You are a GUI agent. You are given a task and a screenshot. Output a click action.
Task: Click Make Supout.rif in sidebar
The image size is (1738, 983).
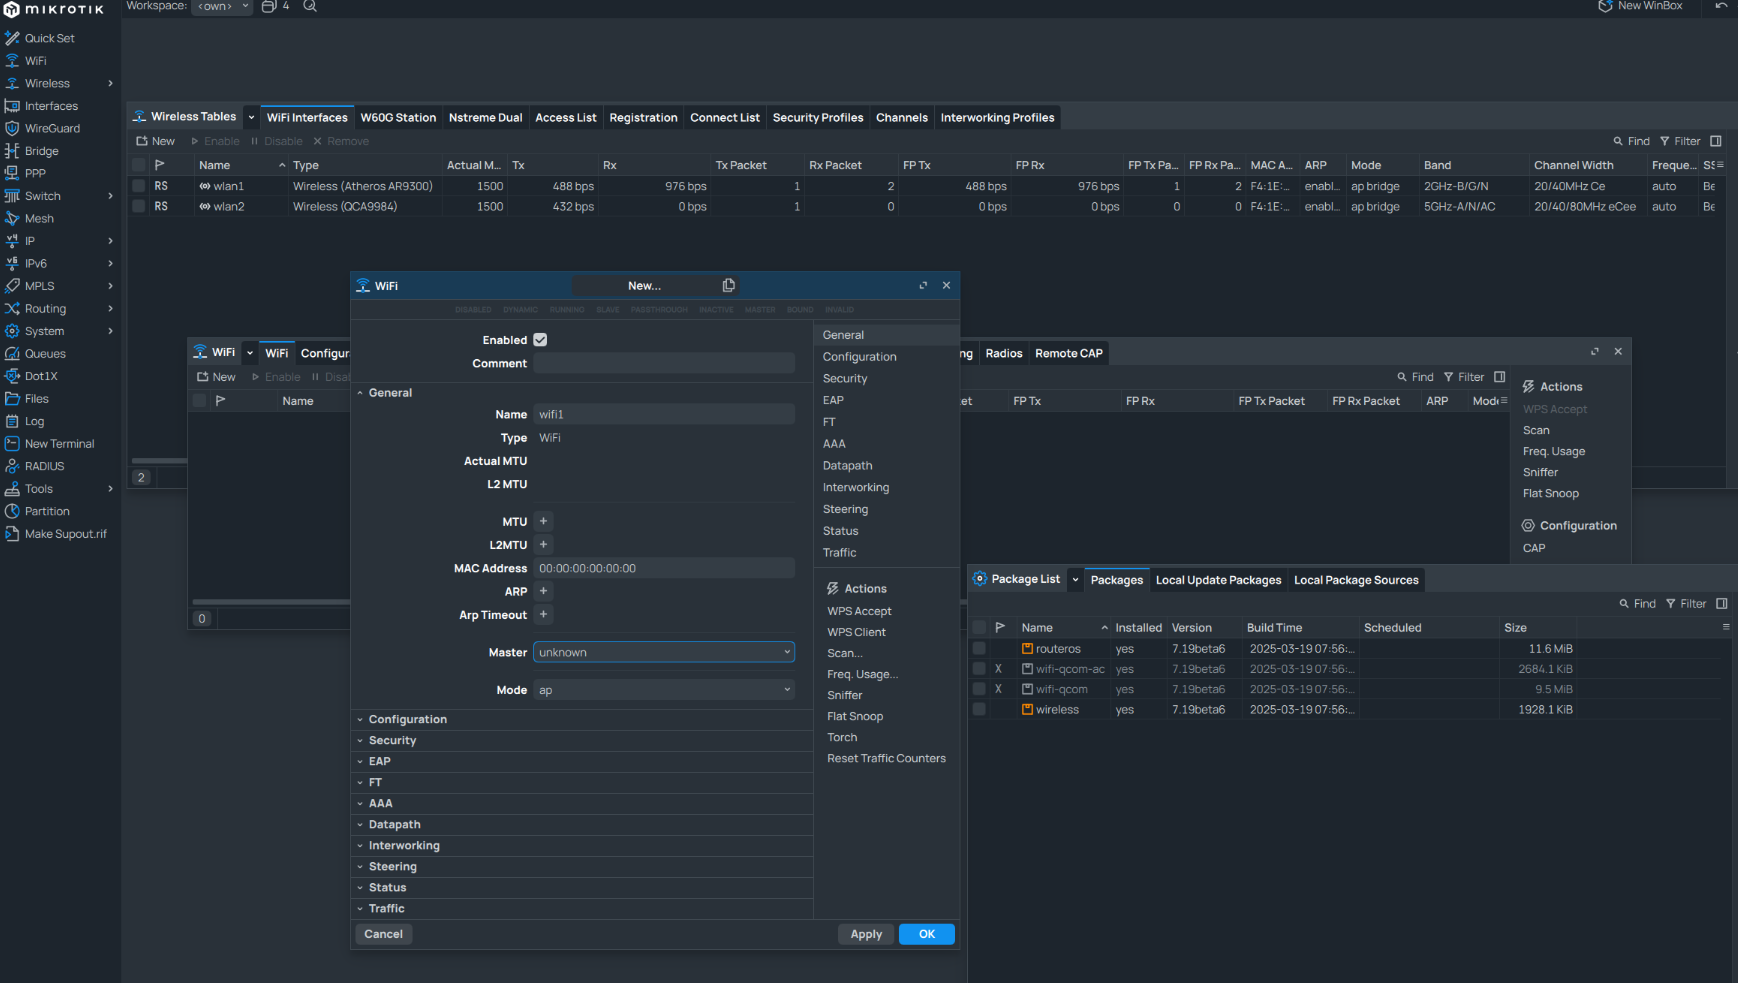point(65,534)
